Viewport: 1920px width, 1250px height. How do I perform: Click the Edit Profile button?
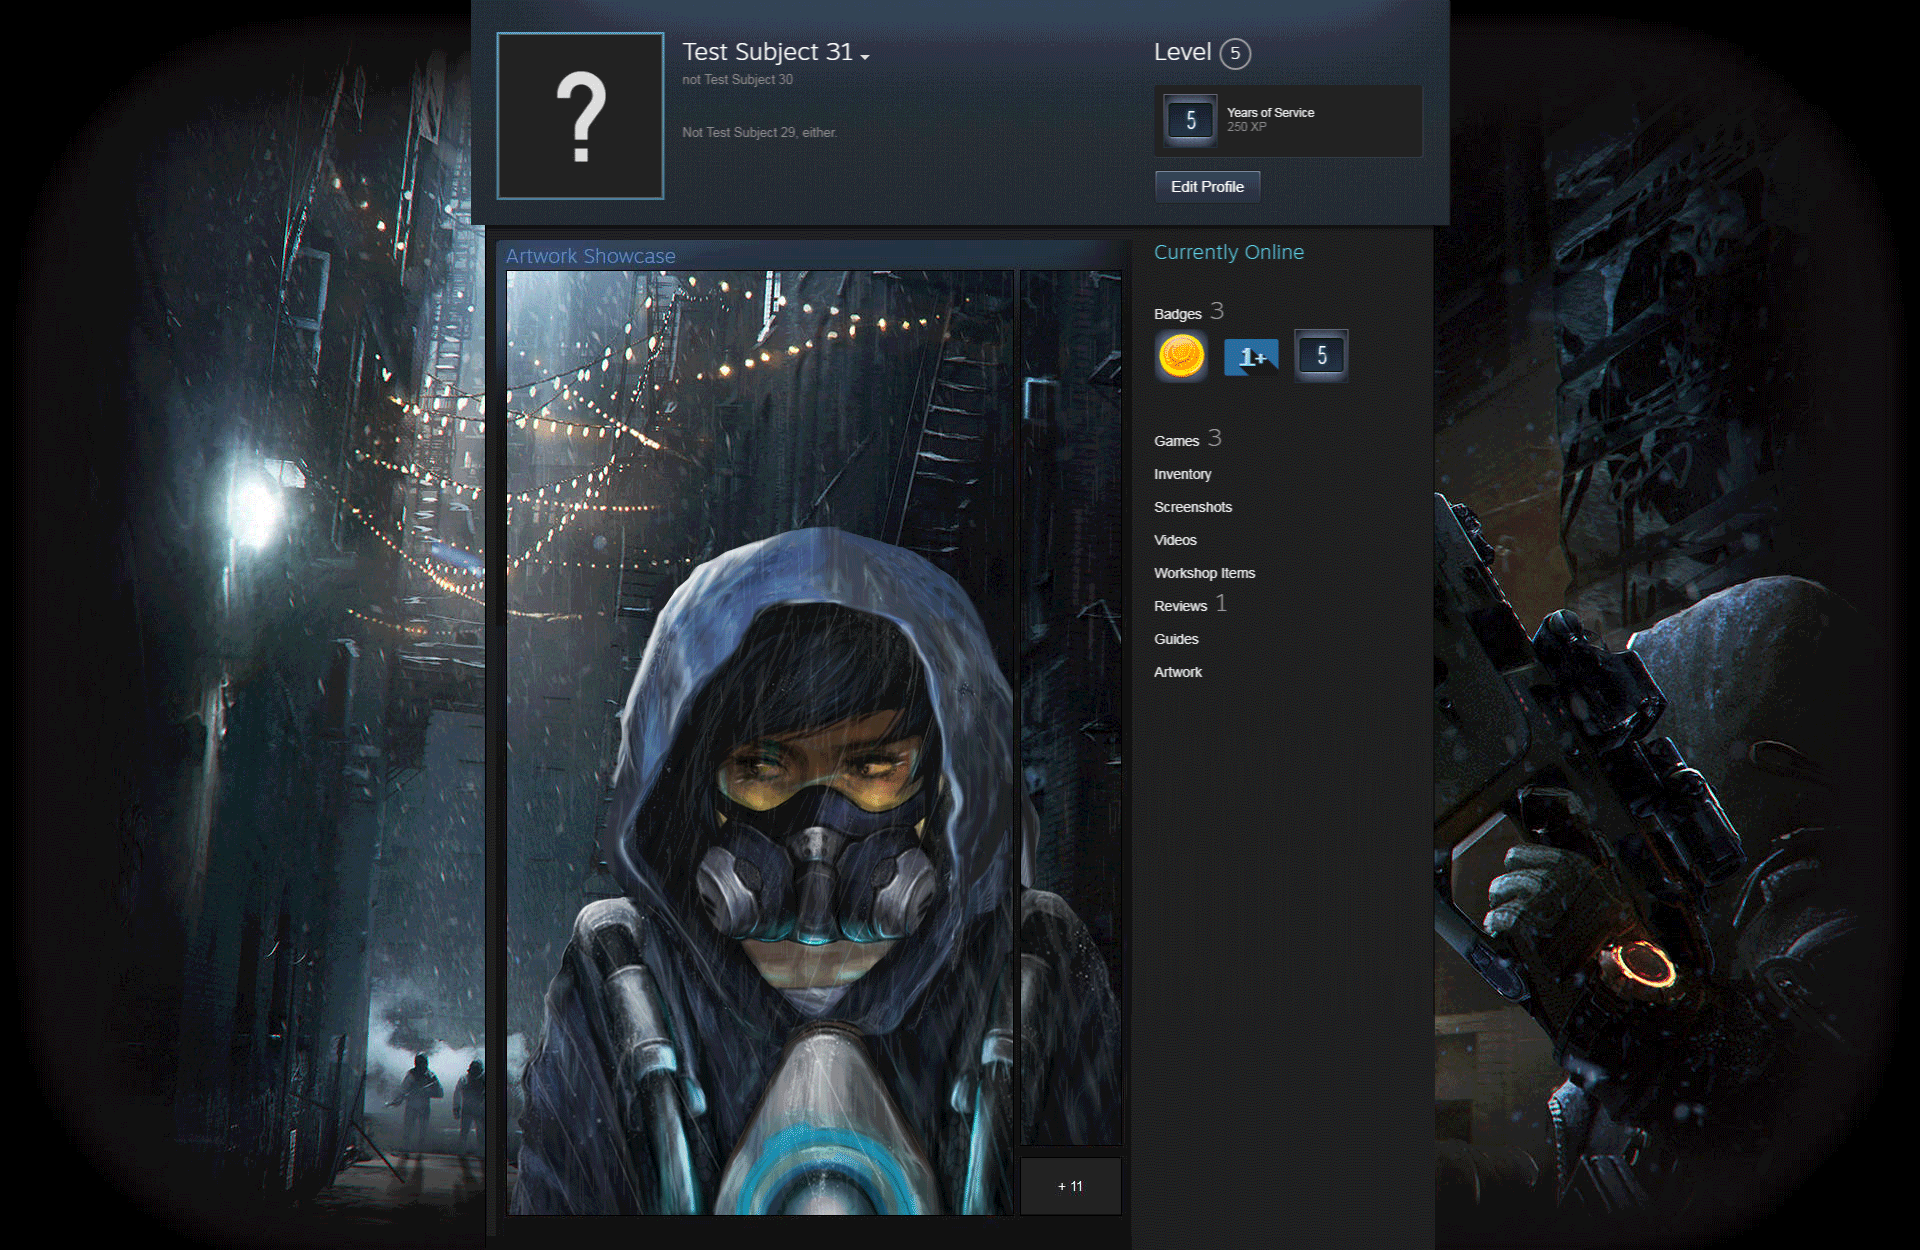[x=1206, y=185]
